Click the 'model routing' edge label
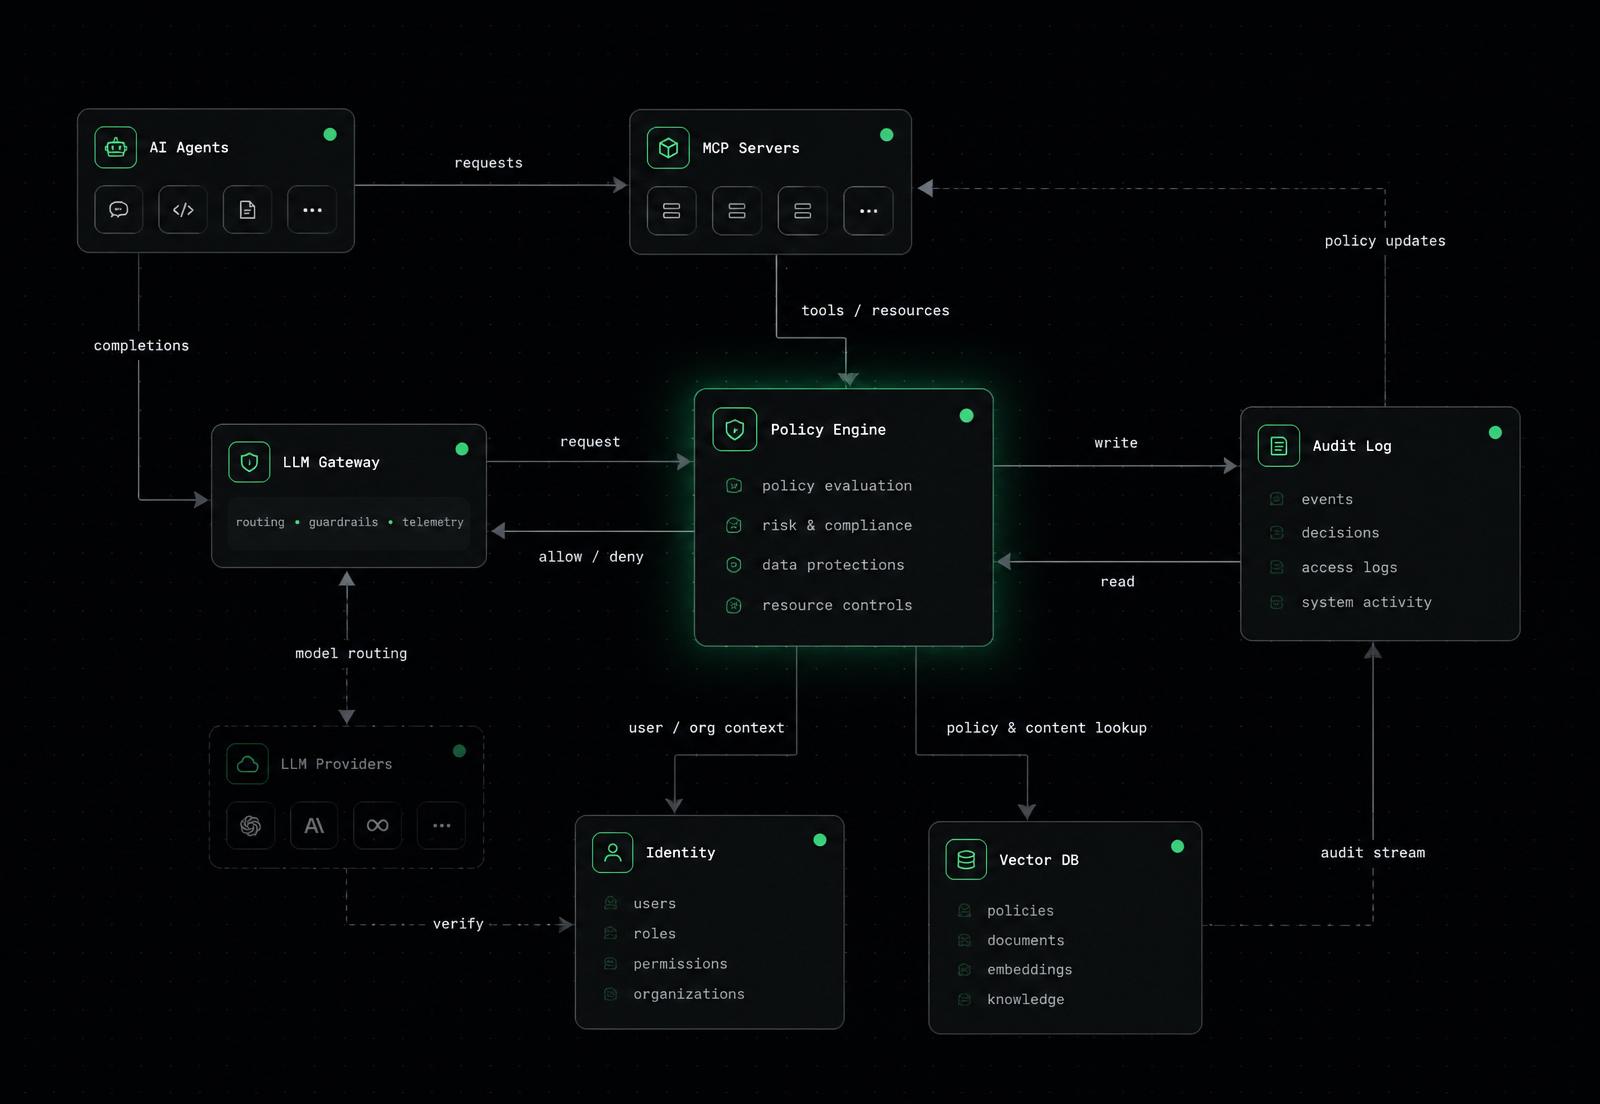 351,654
